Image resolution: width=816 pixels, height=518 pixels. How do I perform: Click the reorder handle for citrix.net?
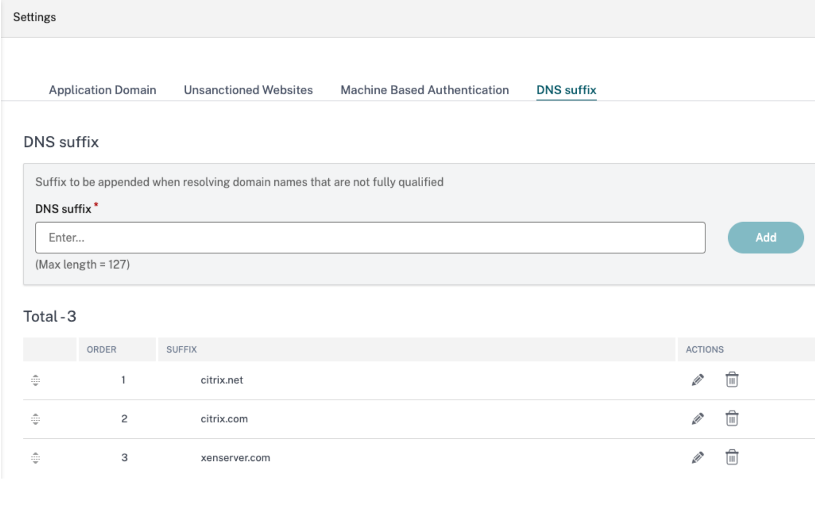click(36, 381)
